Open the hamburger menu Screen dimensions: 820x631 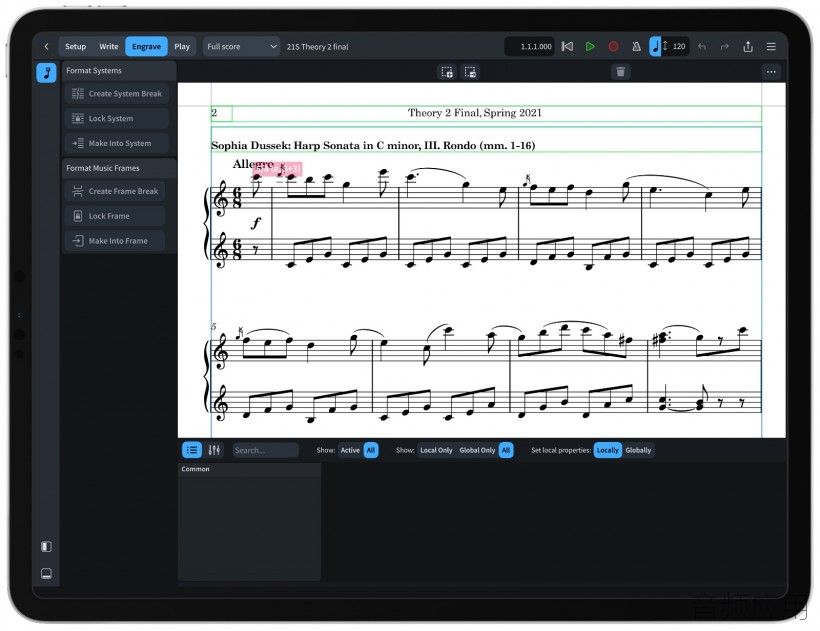coord(771,47)
